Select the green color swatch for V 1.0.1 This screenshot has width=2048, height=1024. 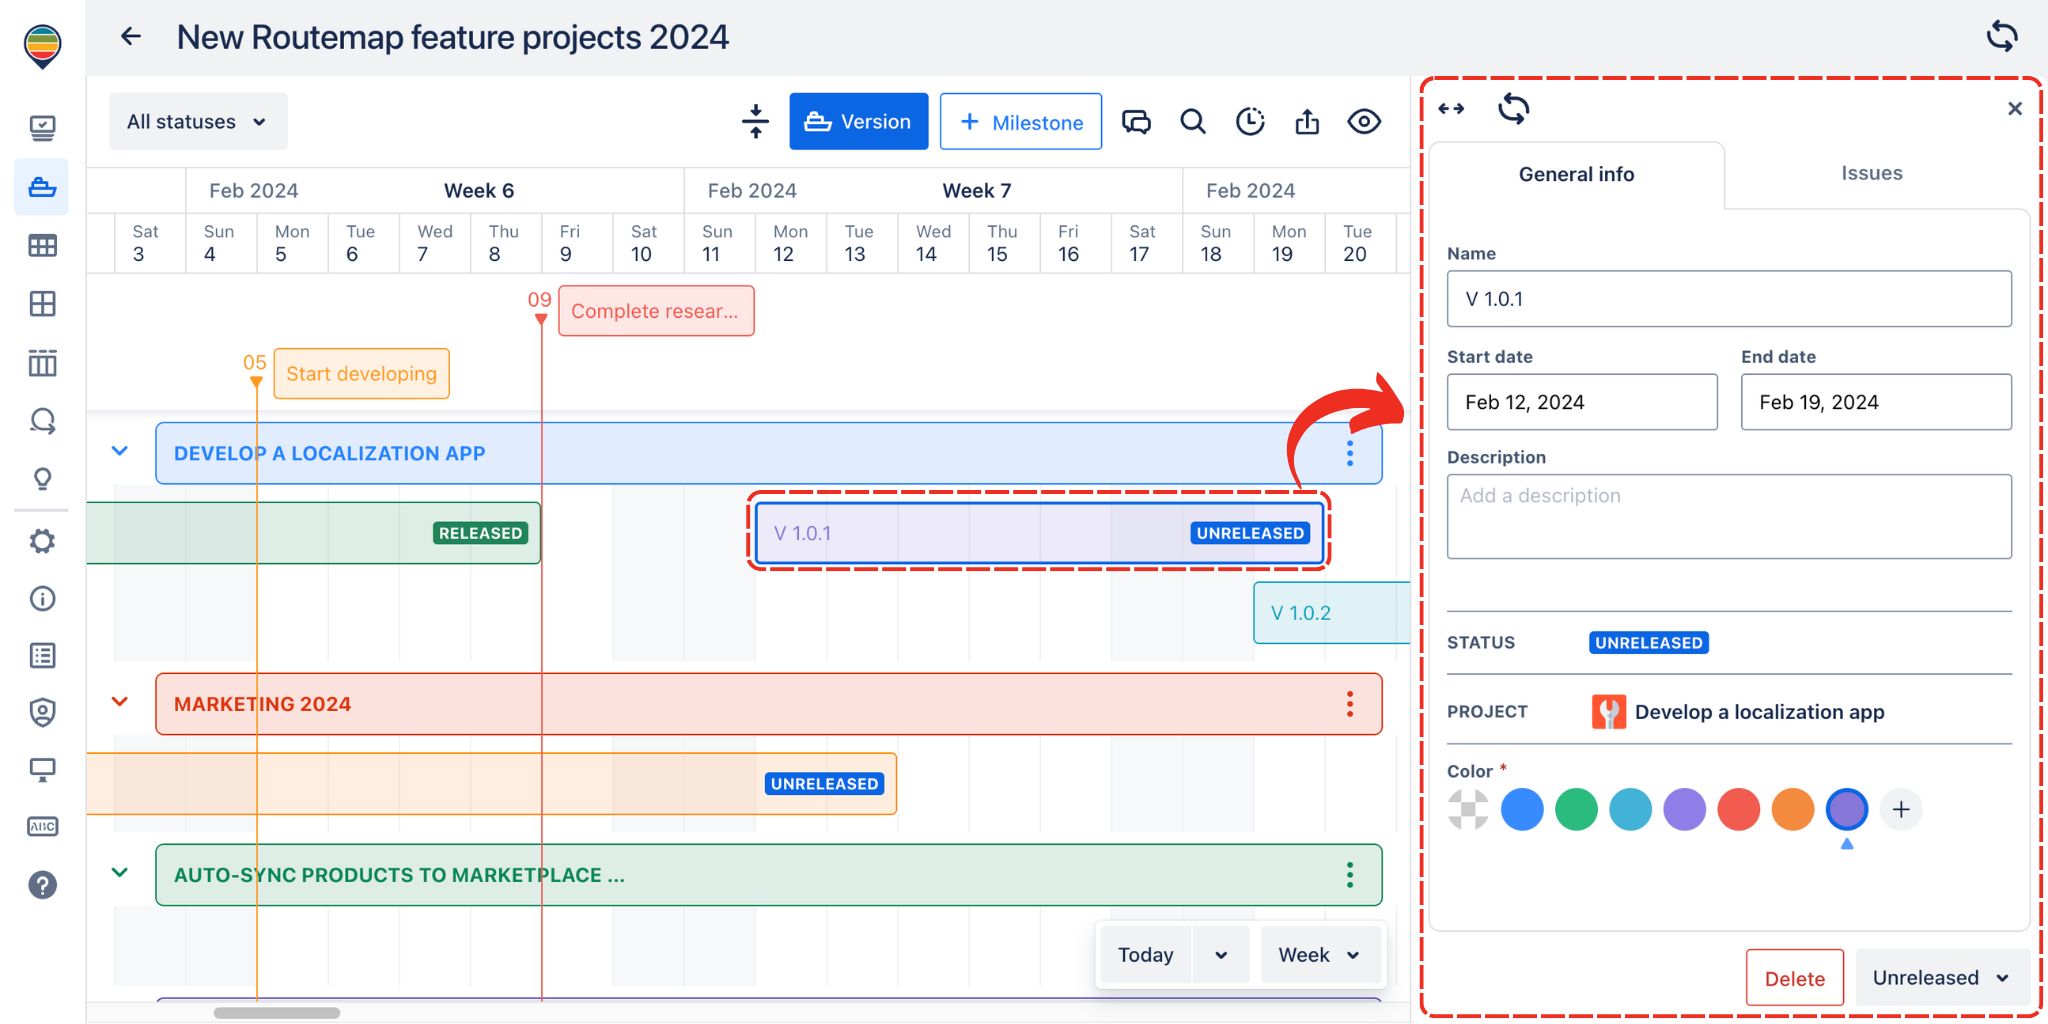[1576, 809]
